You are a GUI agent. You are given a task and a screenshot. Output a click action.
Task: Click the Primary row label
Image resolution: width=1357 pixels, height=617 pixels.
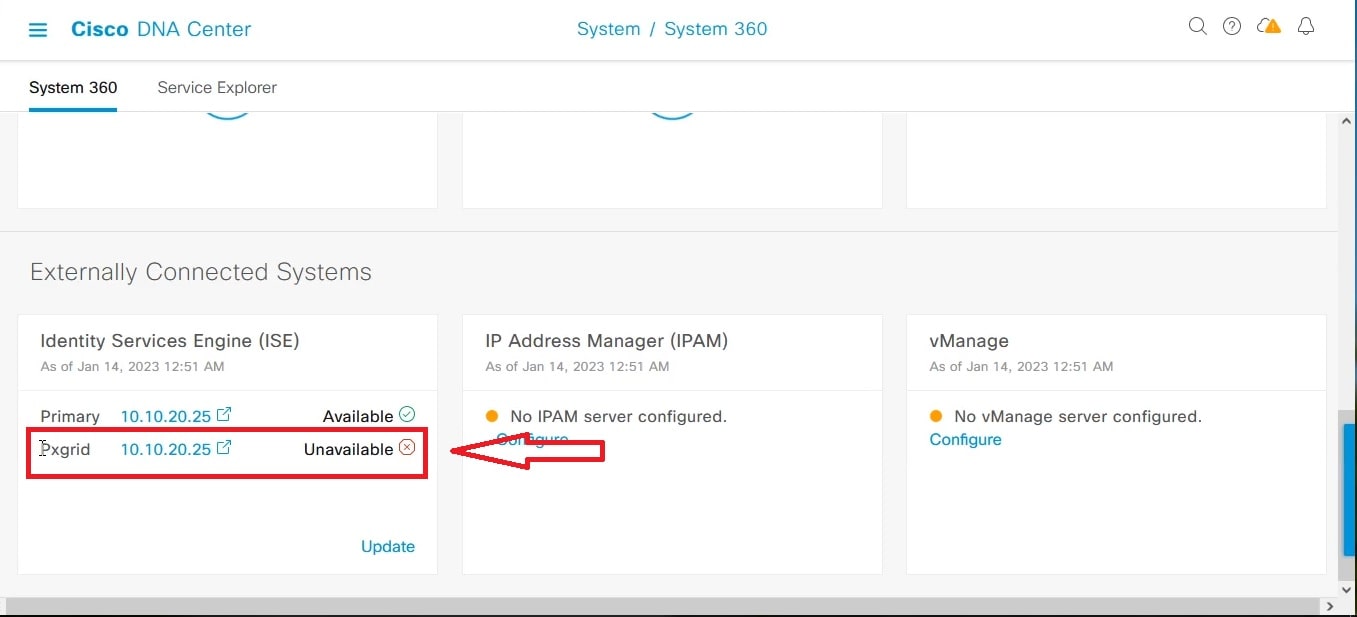[70, 416]
